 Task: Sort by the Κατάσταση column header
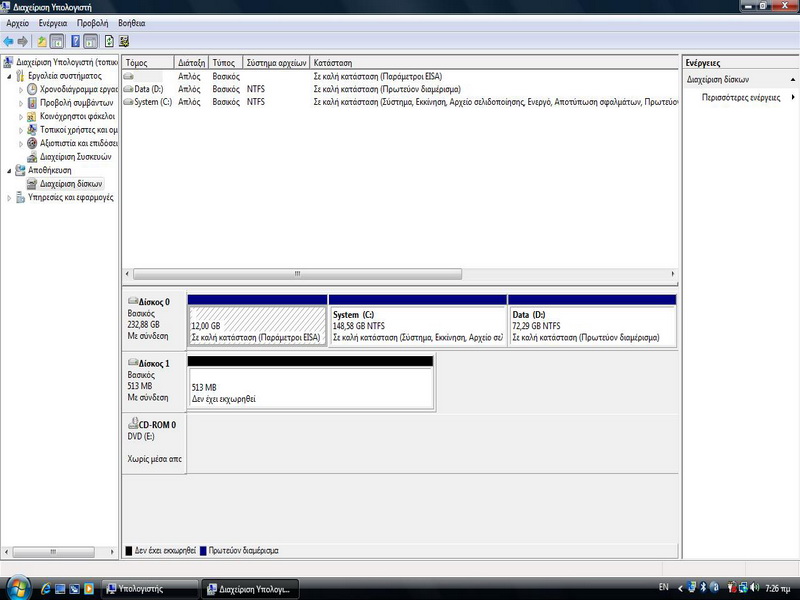click(x=494, y=63)
